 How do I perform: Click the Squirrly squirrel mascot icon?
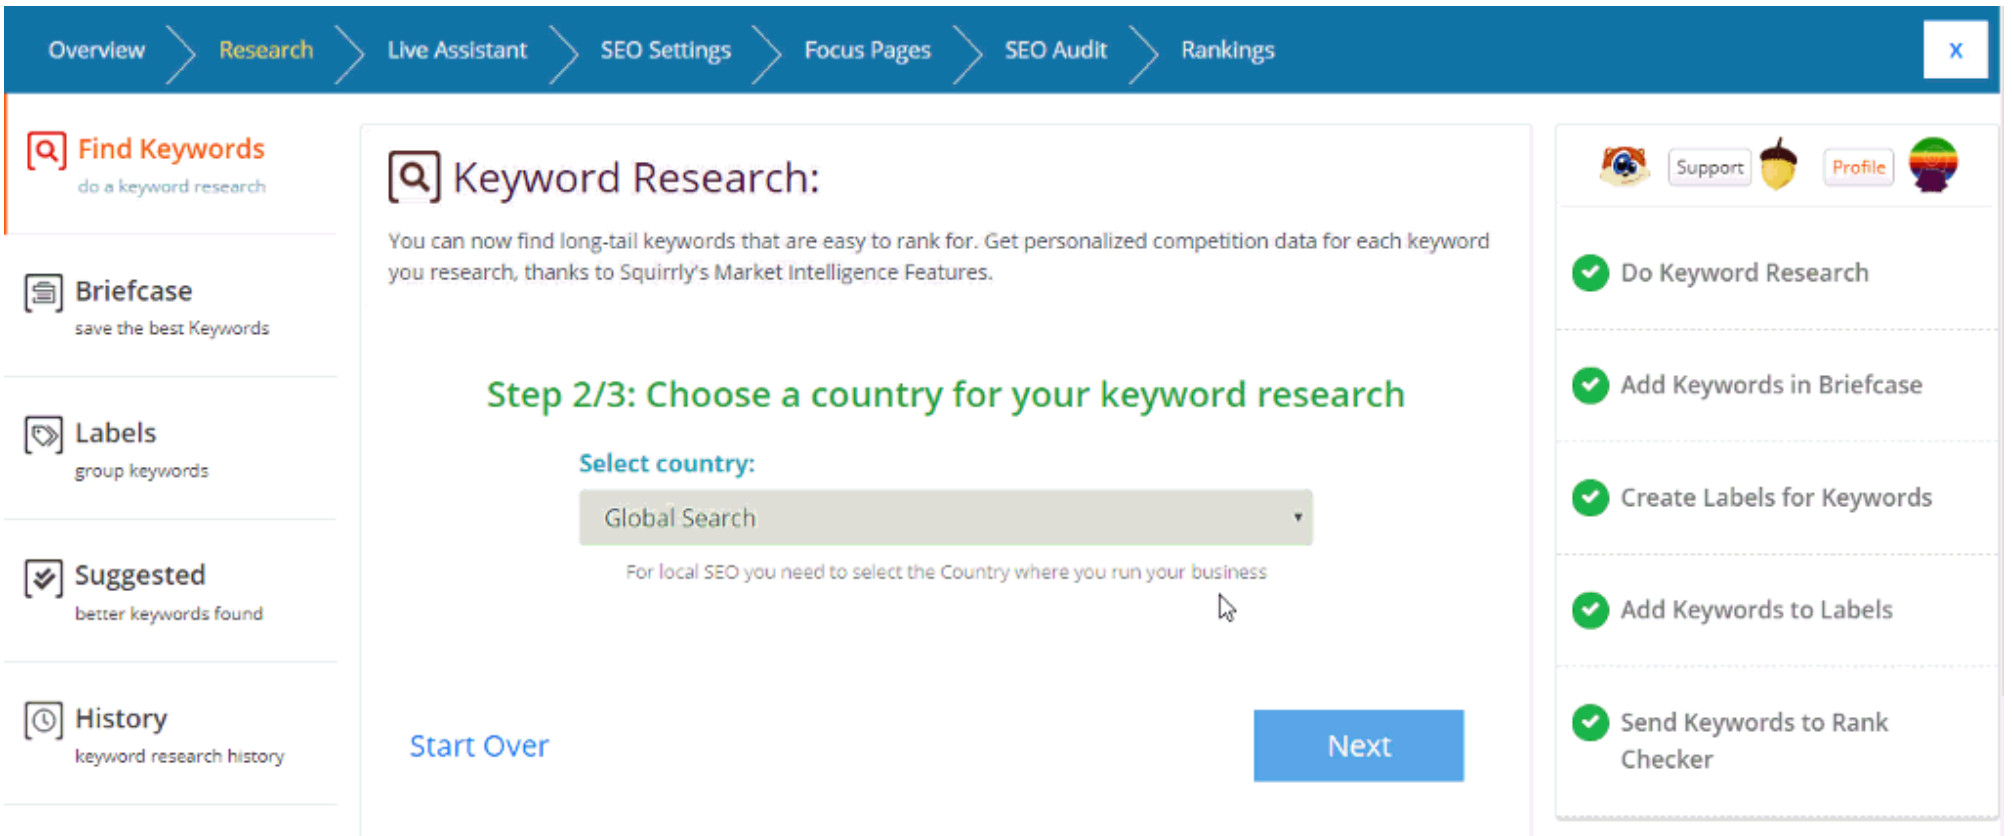(x=1624, y=166)
